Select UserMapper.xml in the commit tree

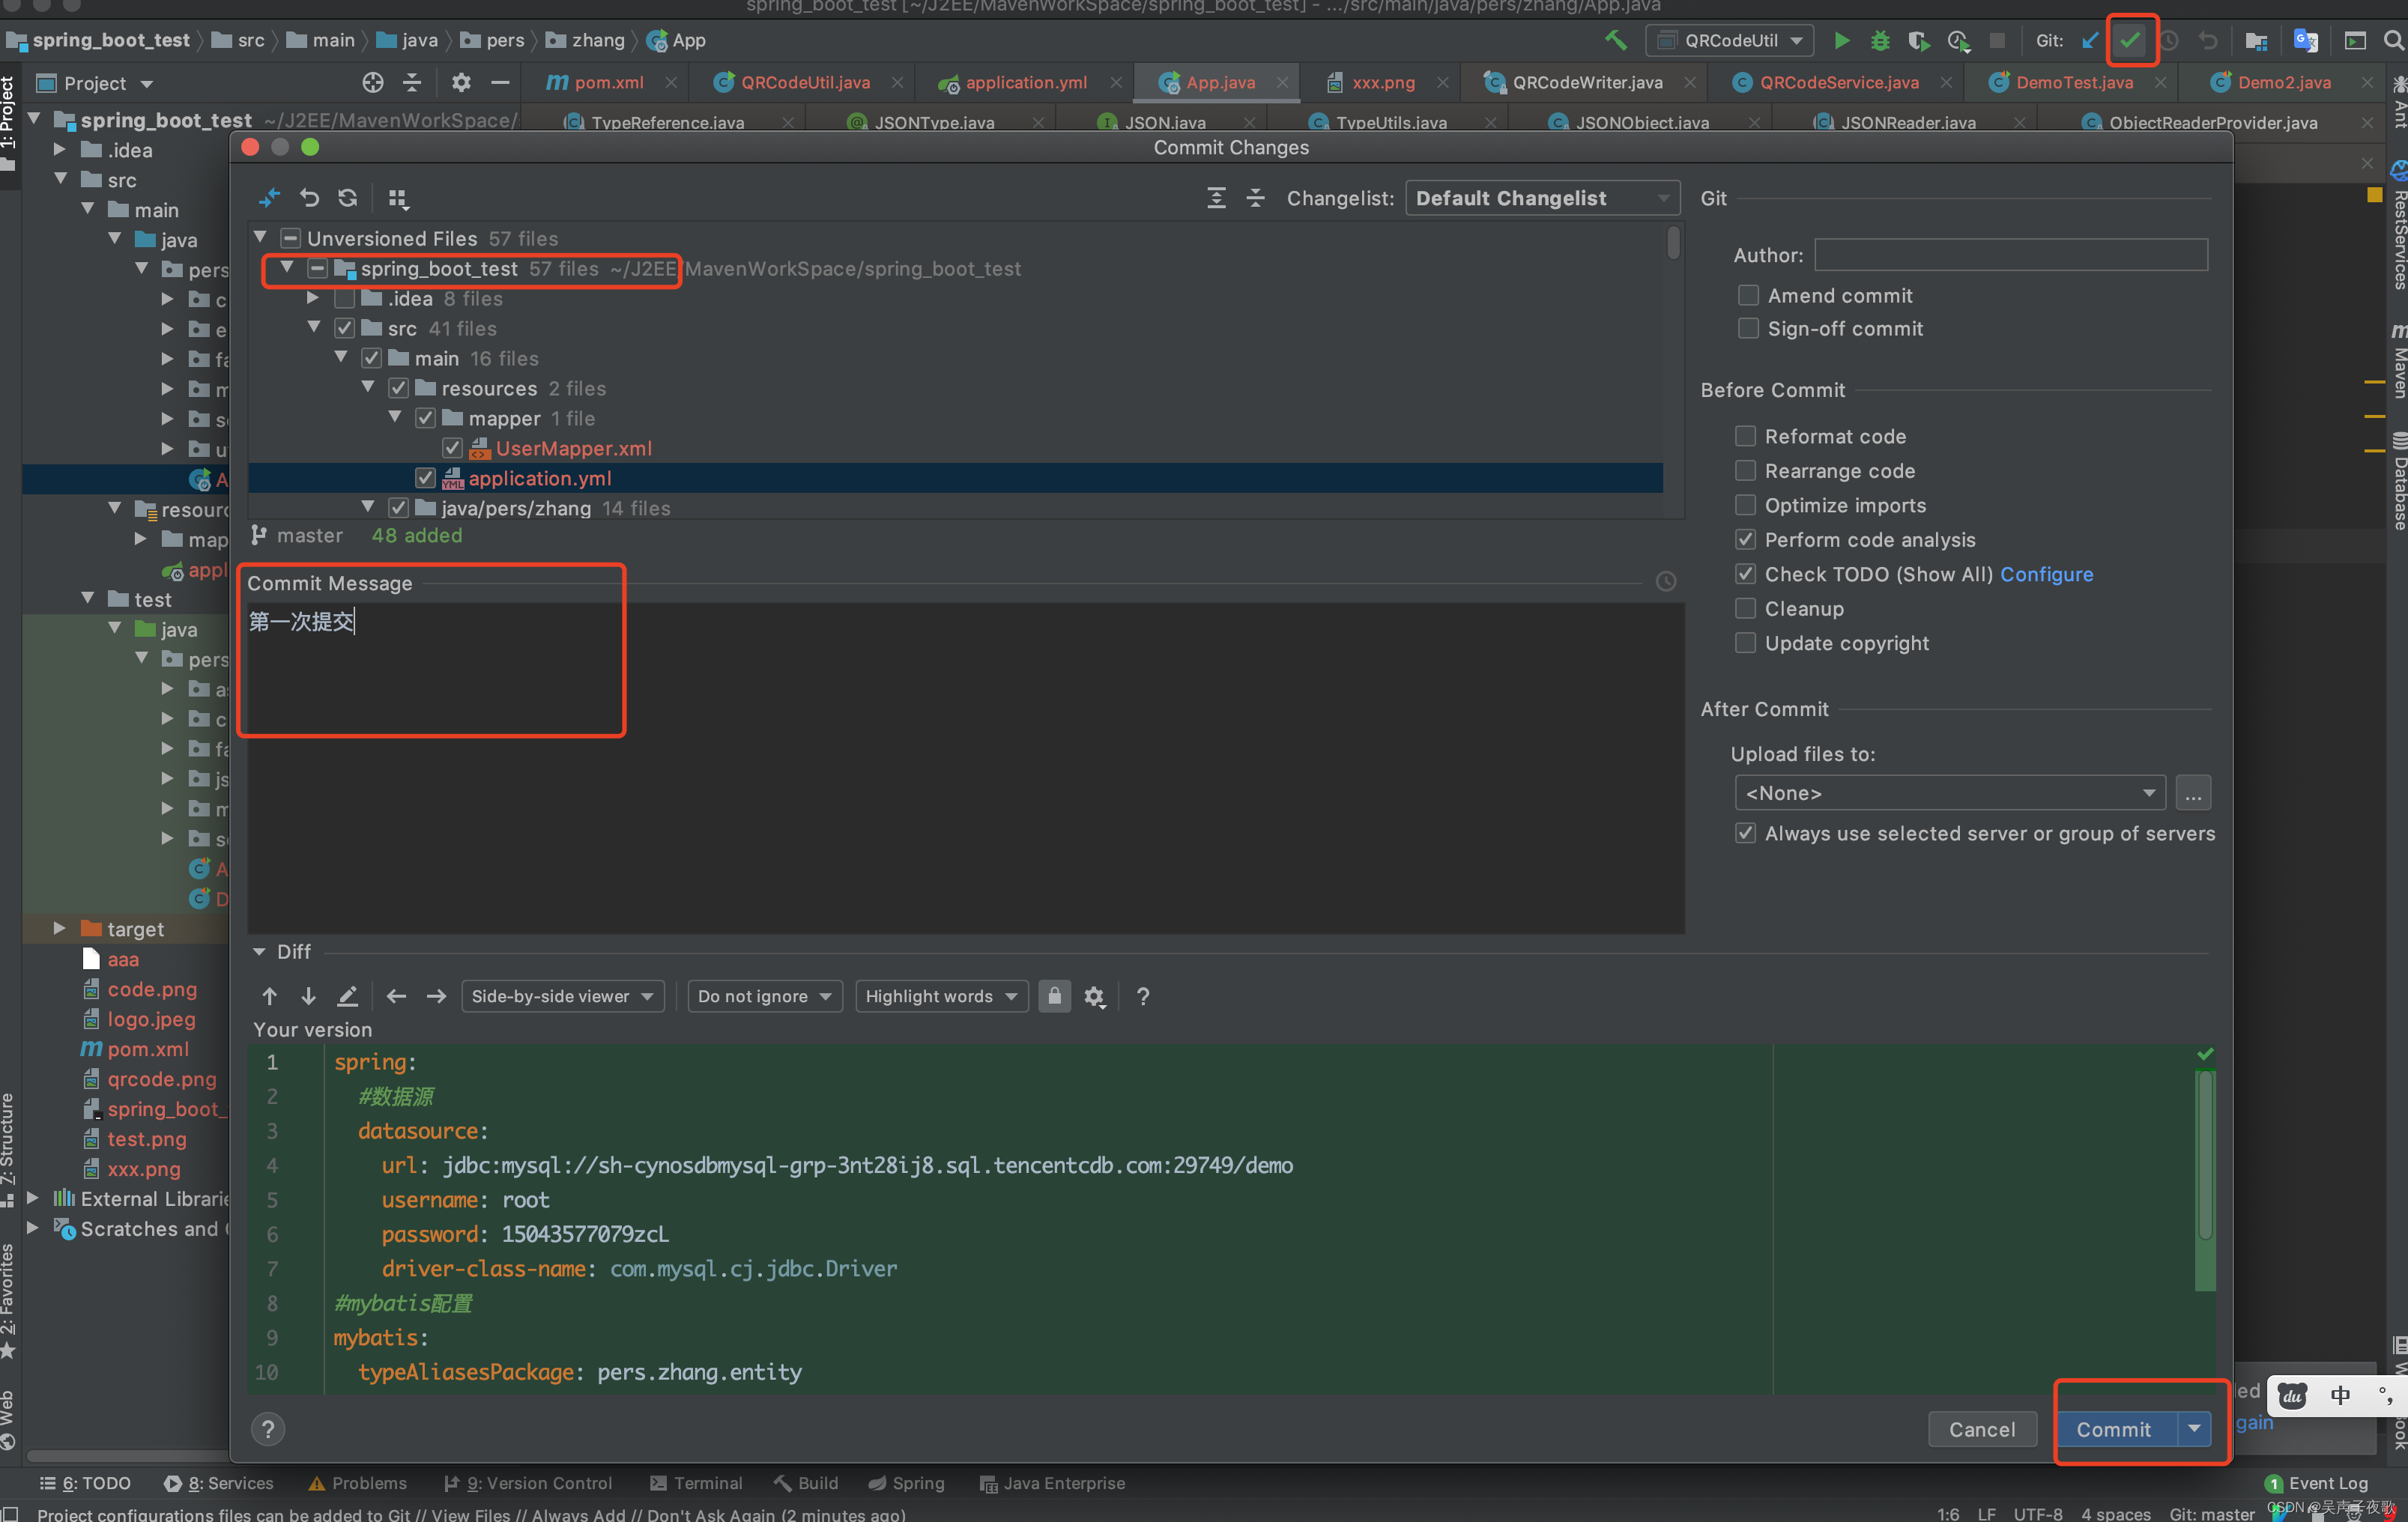(573, 448)
